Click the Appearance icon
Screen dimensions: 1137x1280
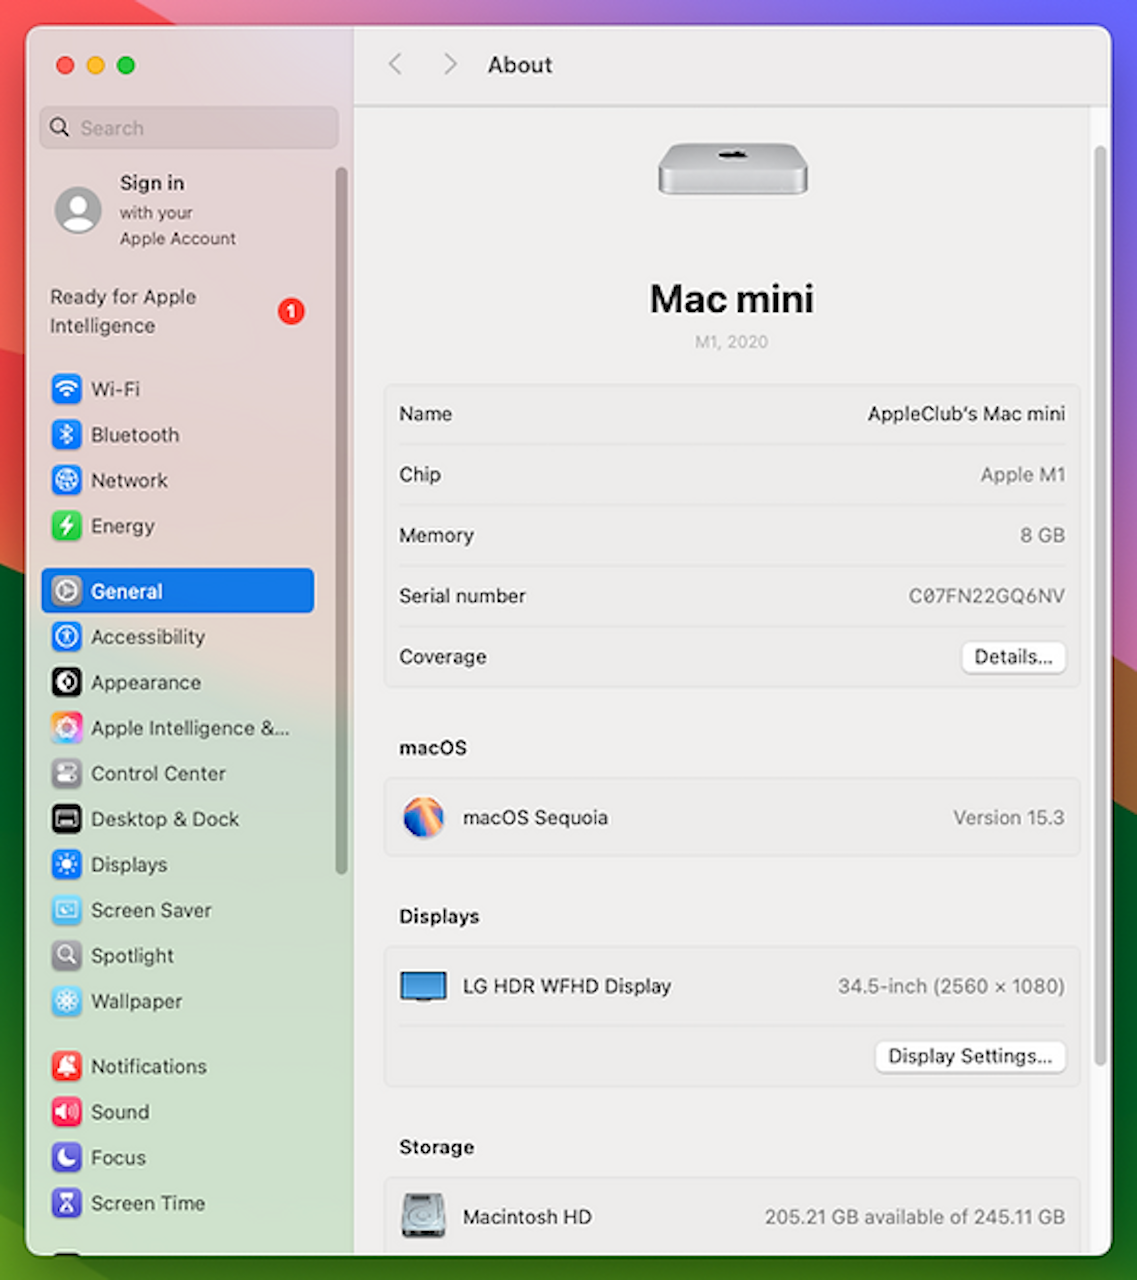(x=66, y=682)
